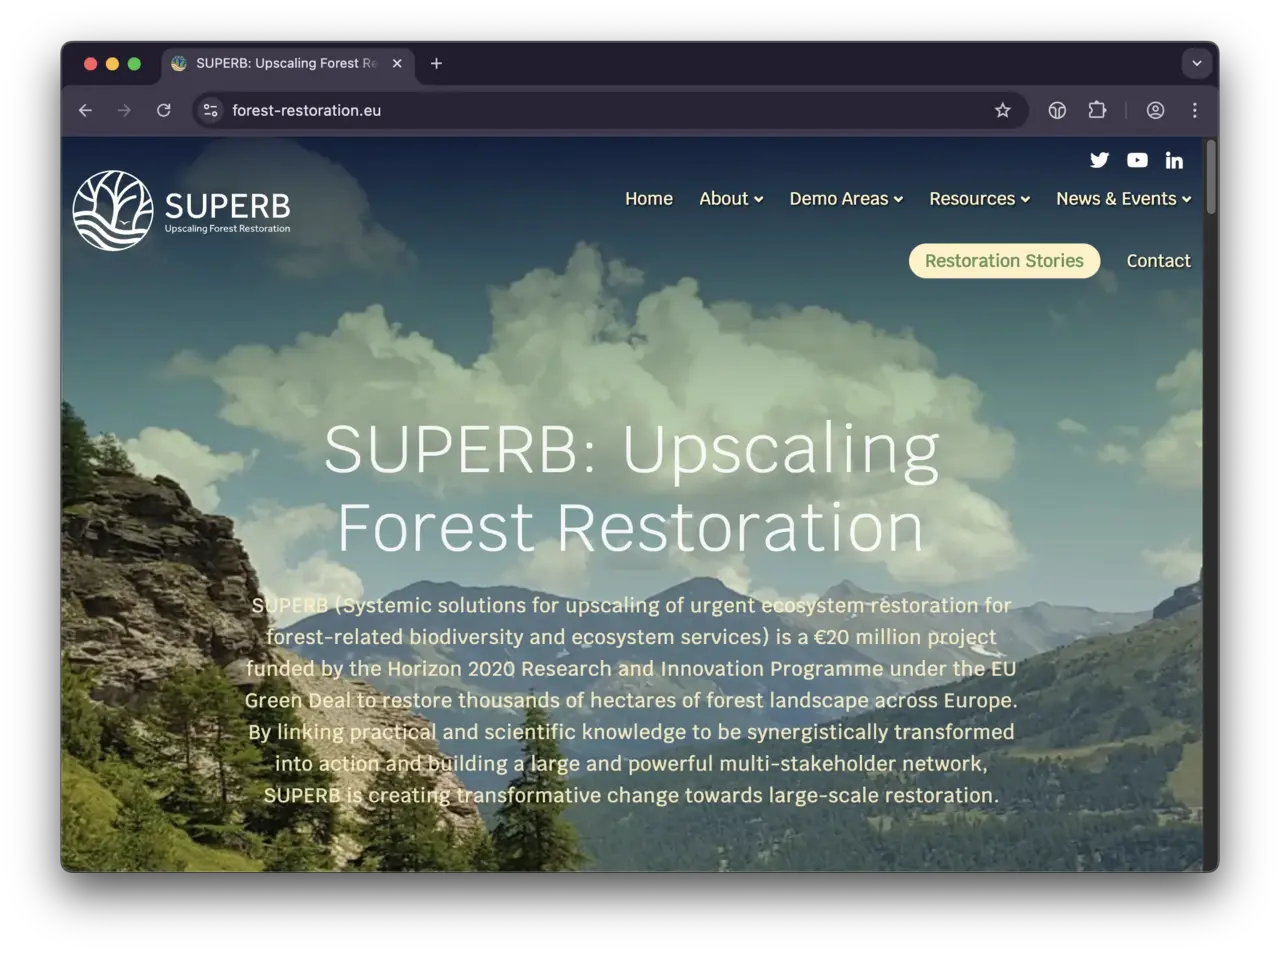The image size is (1280, 953).
Task: Open the Contact page
Action: 1158,261
